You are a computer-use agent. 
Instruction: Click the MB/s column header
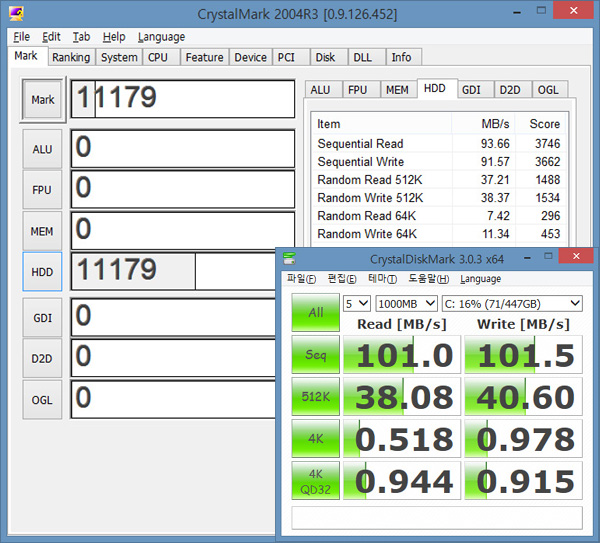(483, 124)
